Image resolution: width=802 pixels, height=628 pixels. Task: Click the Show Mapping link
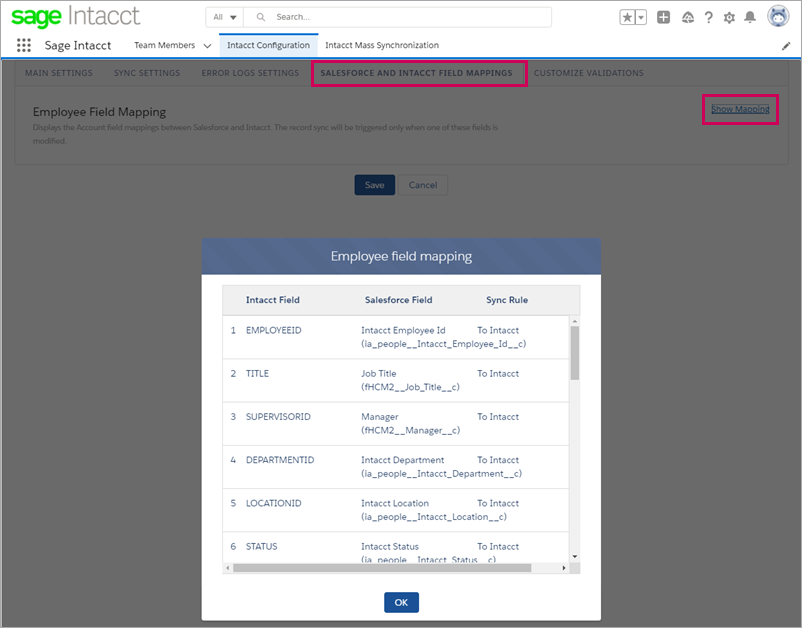tap(740, 109)
